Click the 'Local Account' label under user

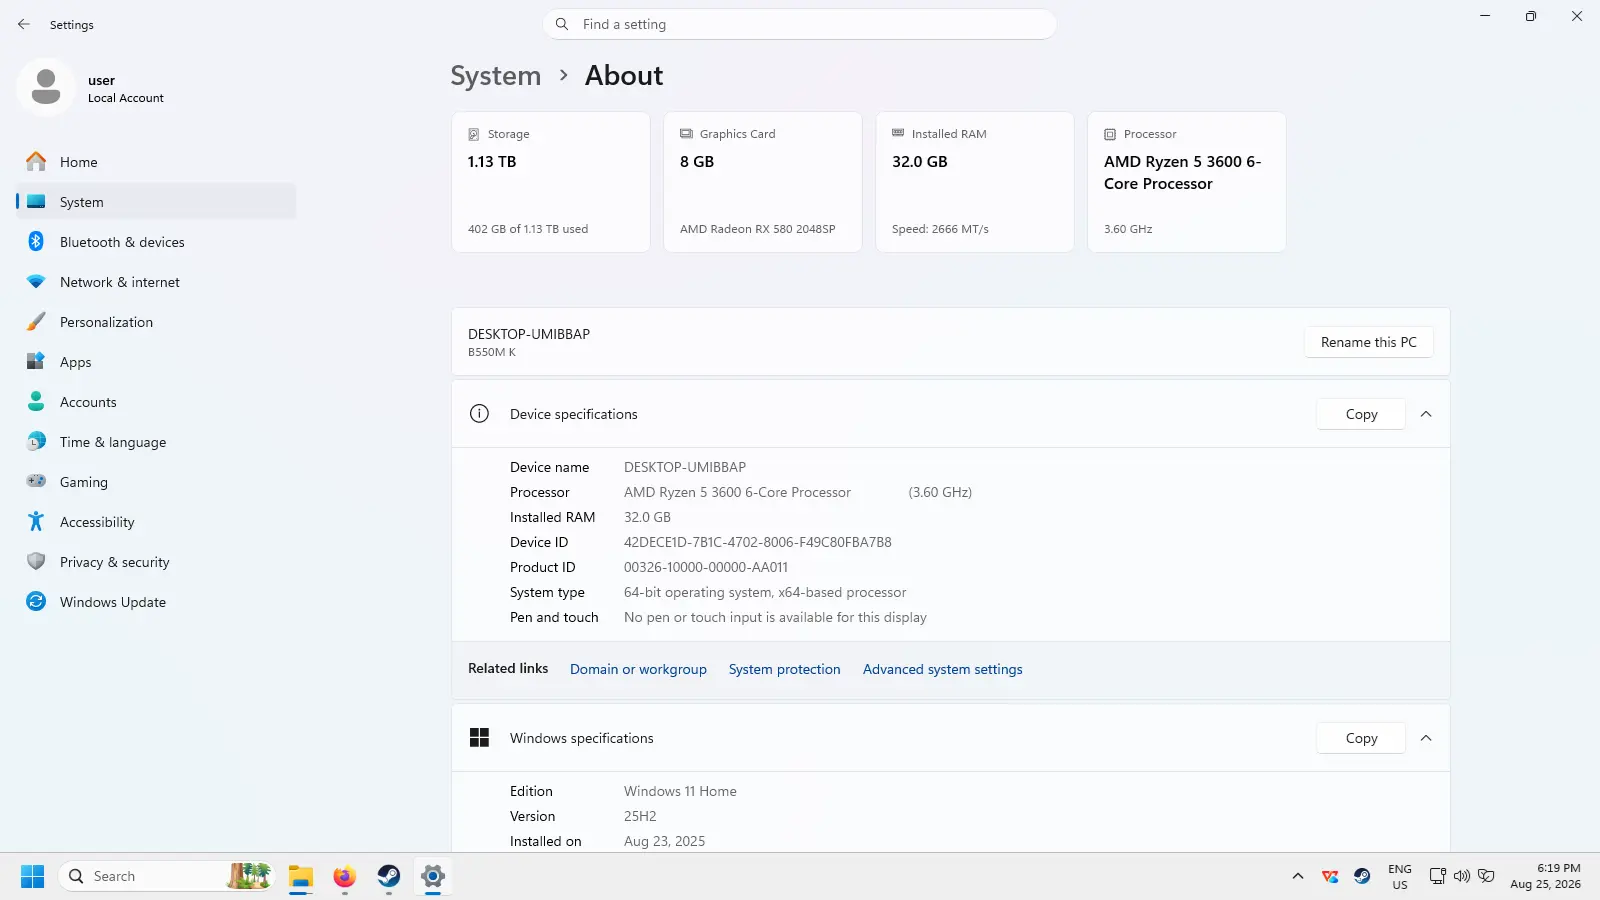click(126, 98)
